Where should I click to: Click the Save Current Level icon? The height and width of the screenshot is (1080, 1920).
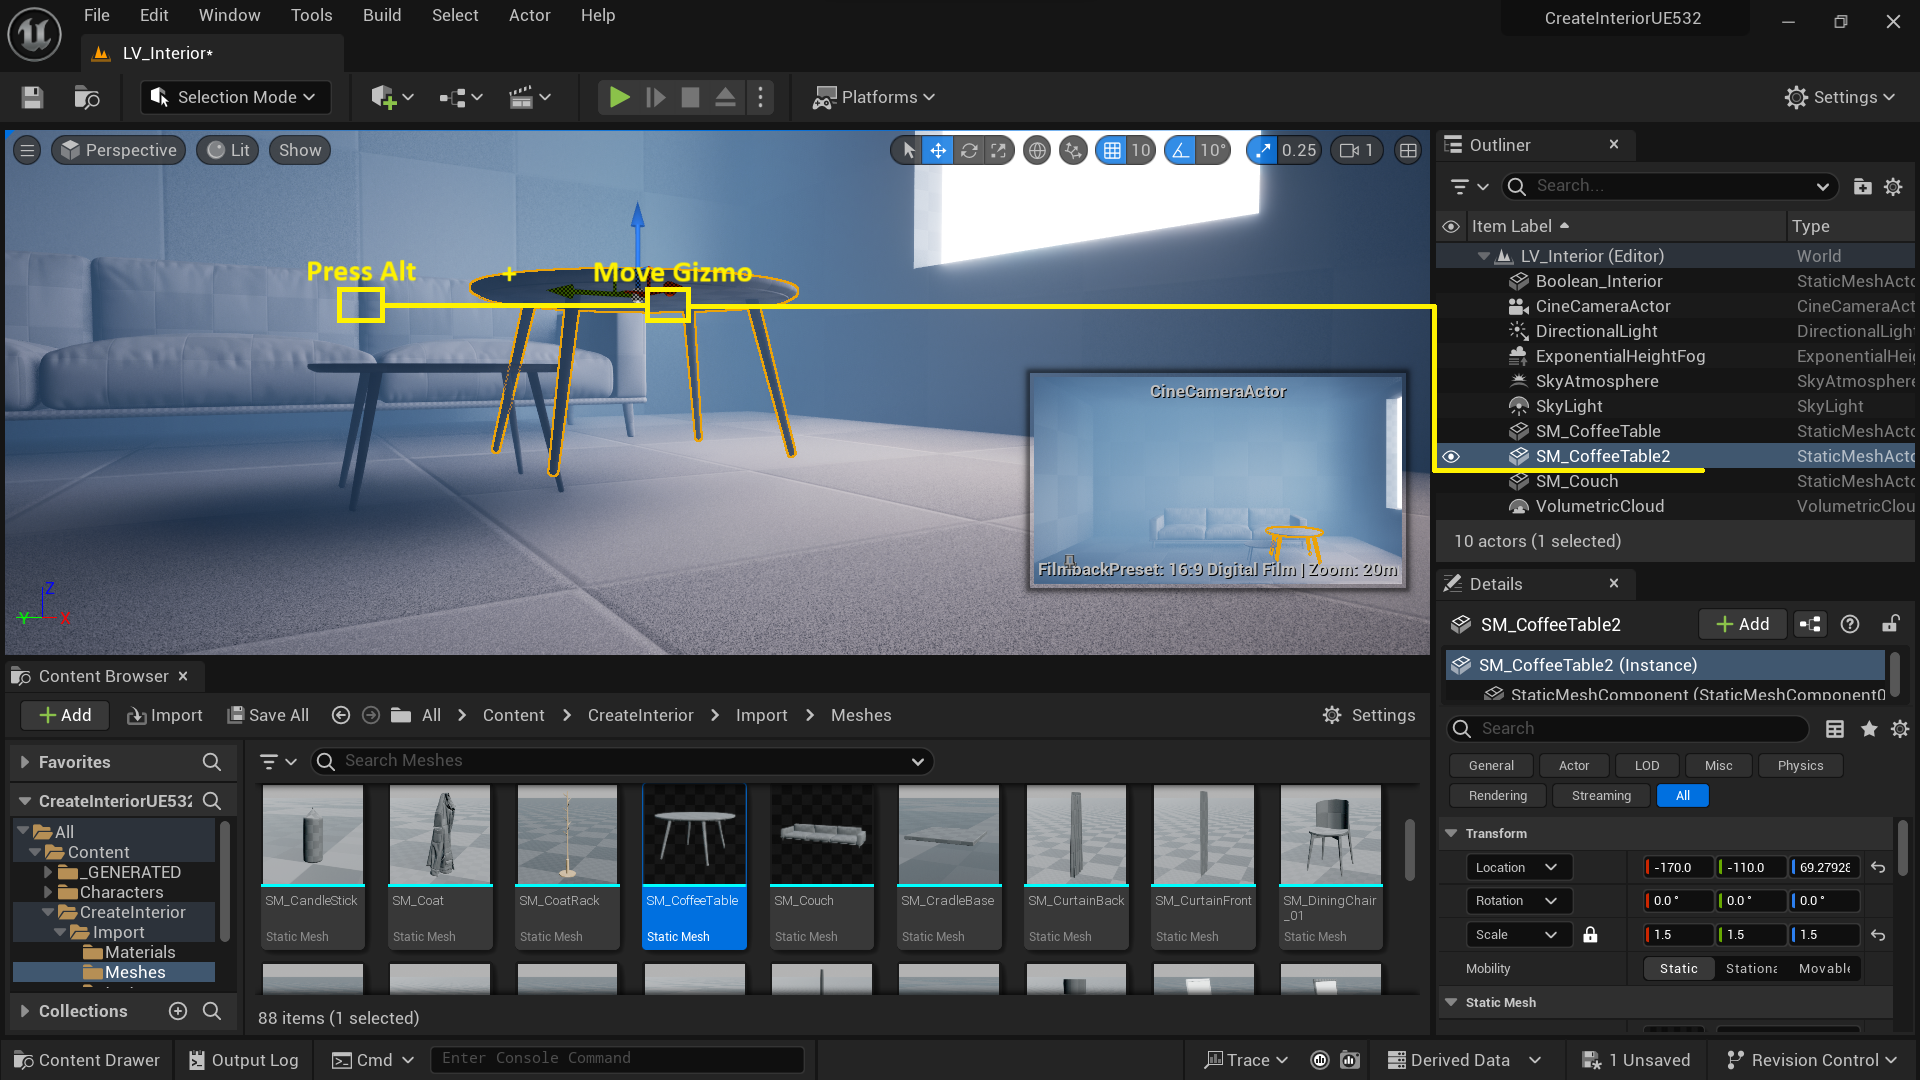pyautogui.click(x=31, y=97)
